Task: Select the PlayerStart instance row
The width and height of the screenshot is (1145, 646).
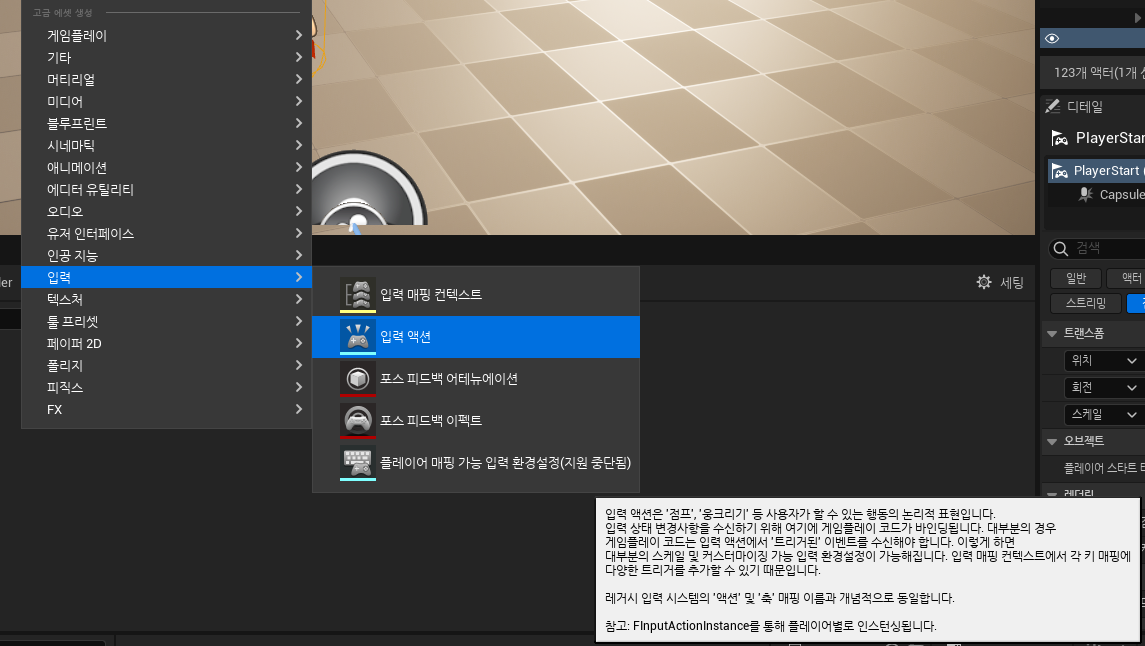Action: [1096, 171]
